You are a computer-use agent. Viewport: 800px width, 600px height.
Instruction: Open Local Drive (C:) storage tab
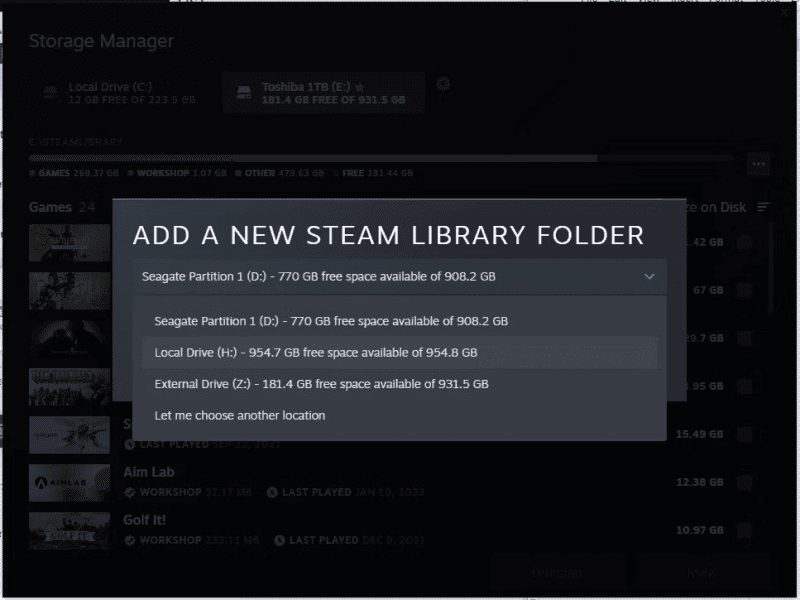point(120,93)
